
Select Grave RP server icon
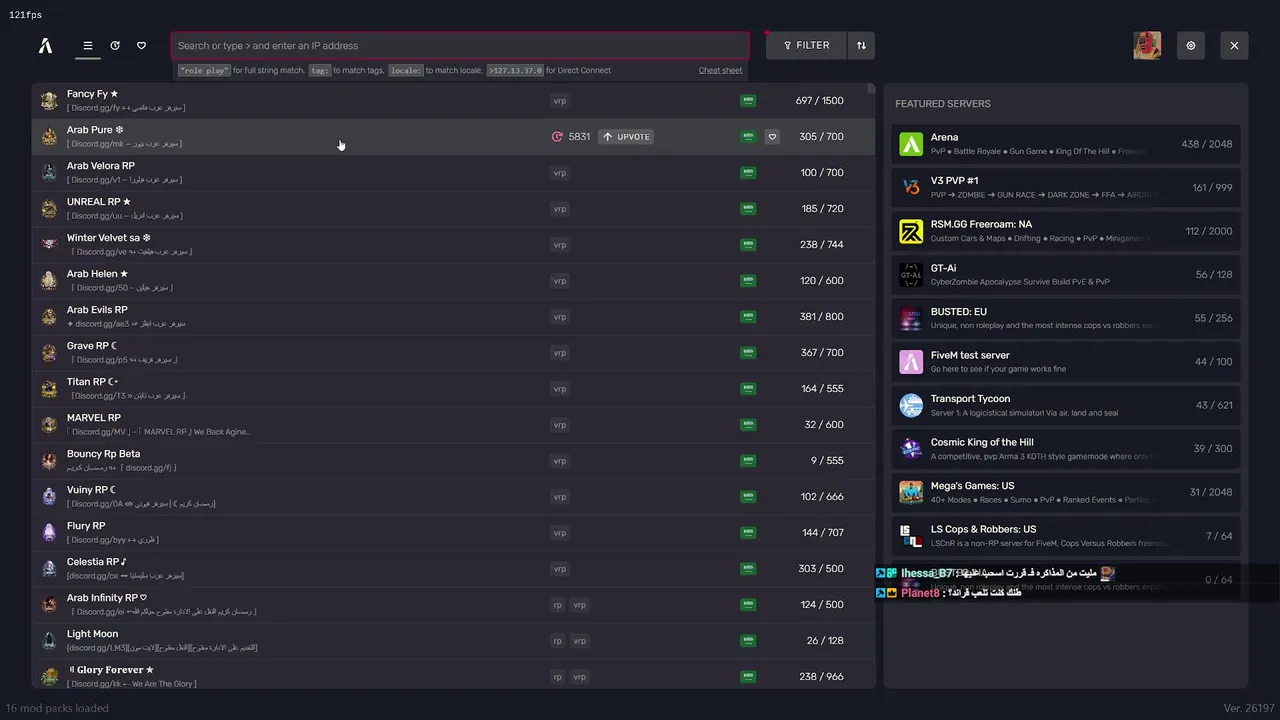(49, 353)
